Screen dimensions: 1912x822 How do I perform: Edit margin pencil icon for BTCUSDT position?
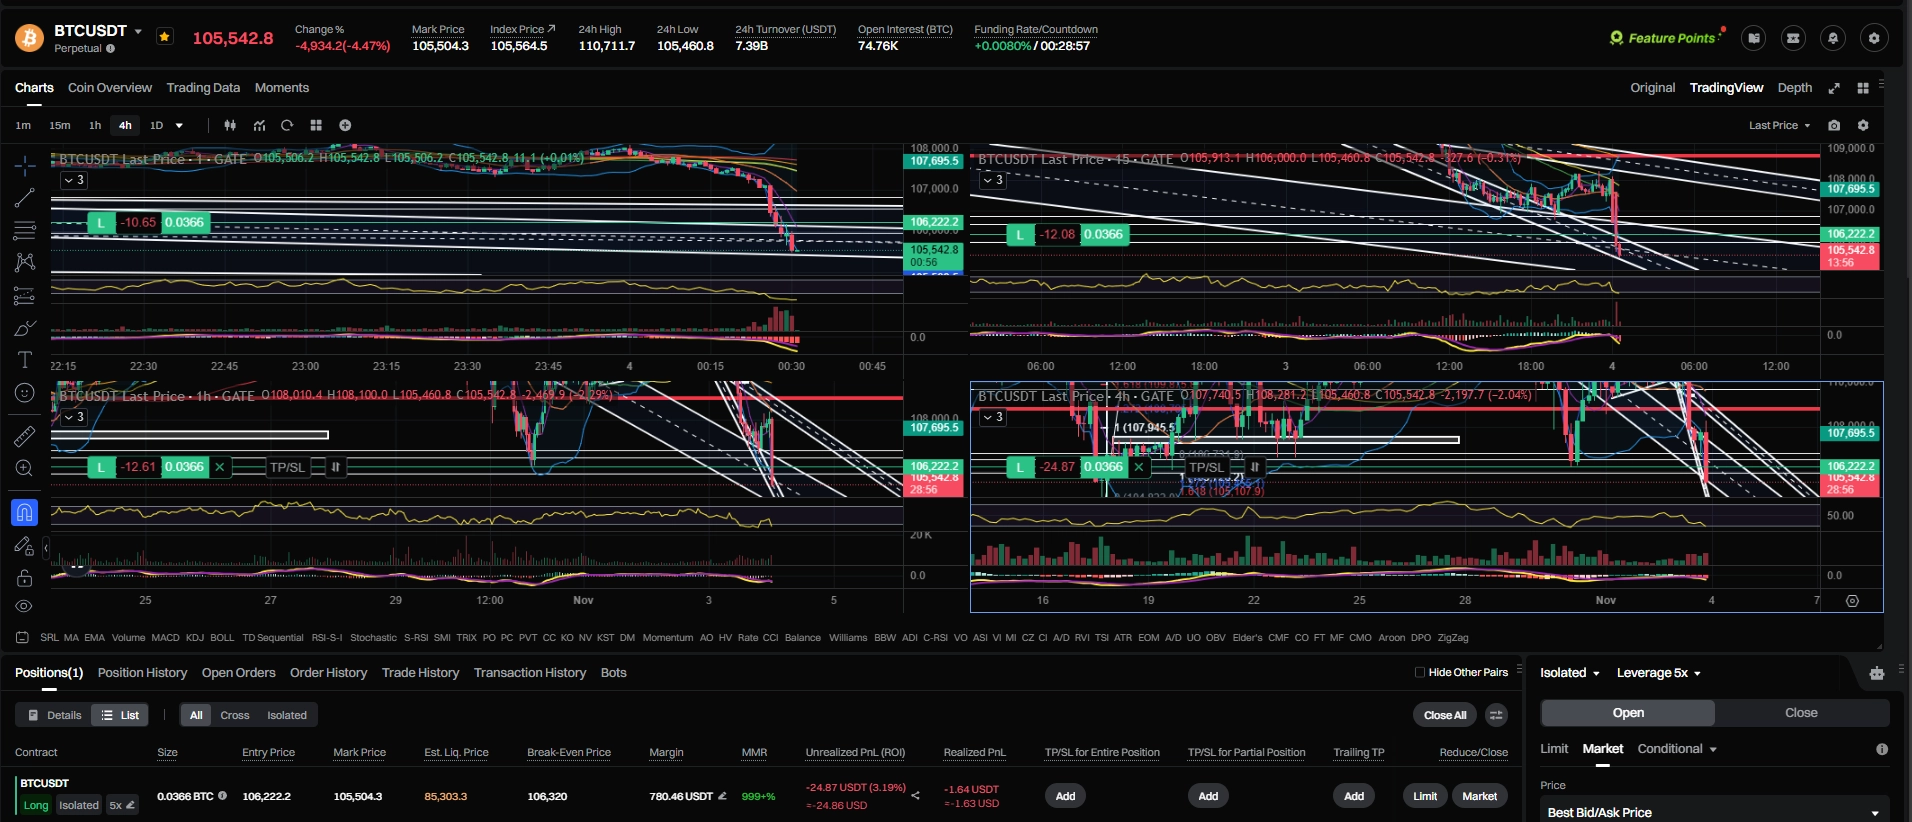tap(722, 796)
